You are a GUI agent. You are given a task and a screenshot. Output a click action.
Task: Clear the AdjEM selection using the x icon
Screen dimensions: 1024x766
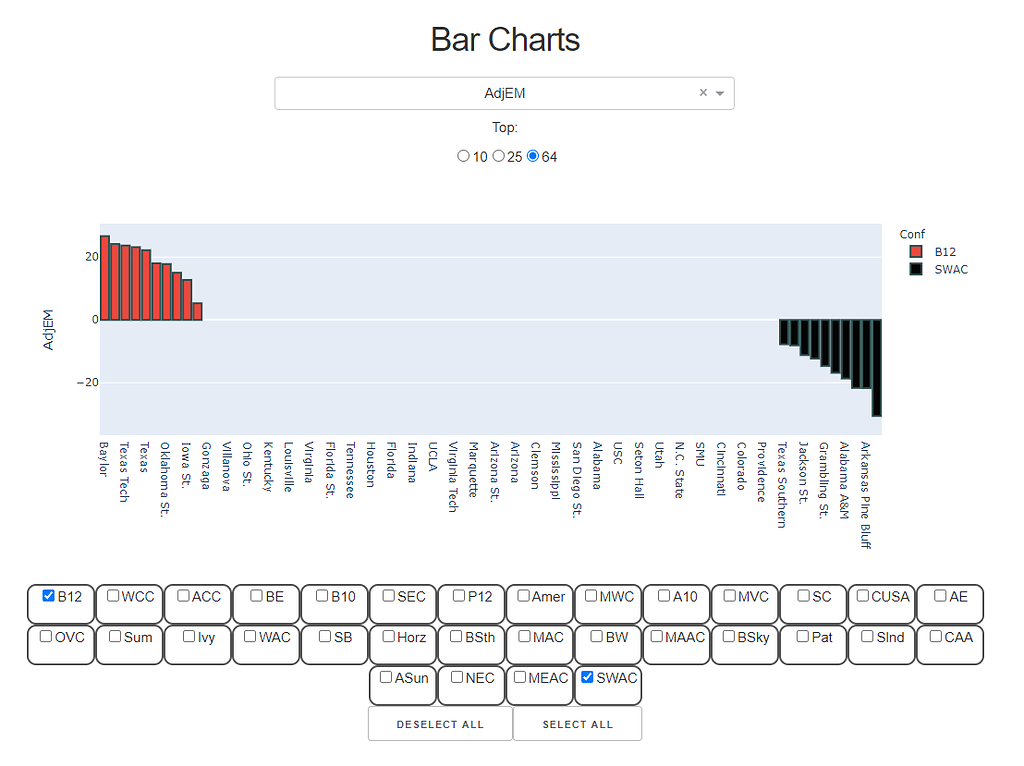[703, 92]
